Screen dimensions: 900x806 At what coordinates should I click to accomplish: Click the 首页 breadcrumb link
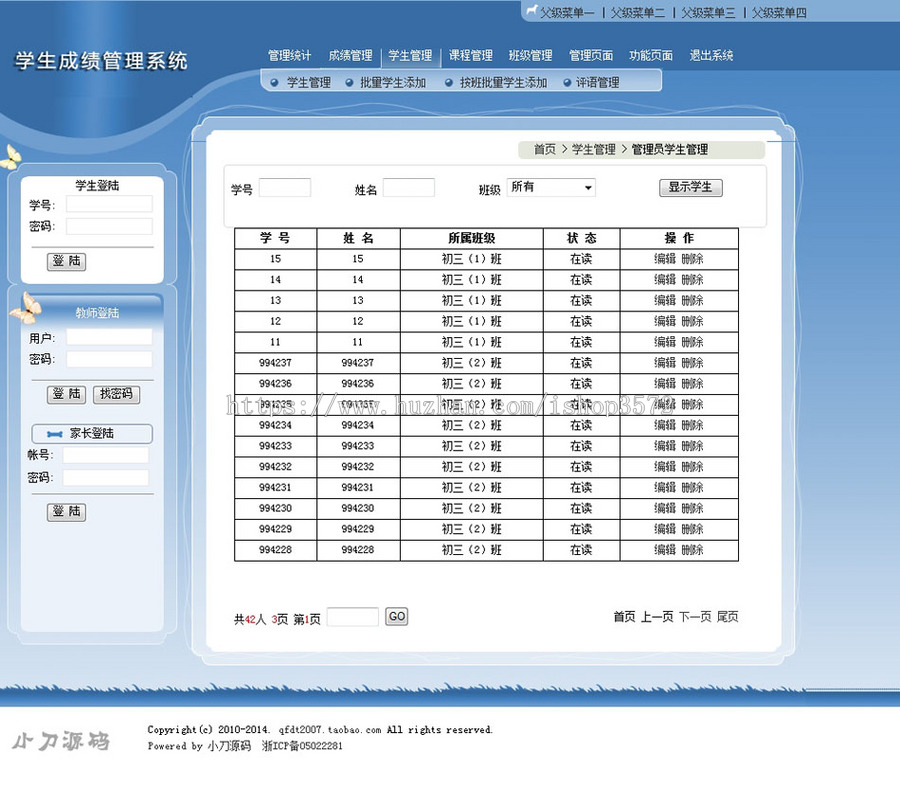point(545,149)
